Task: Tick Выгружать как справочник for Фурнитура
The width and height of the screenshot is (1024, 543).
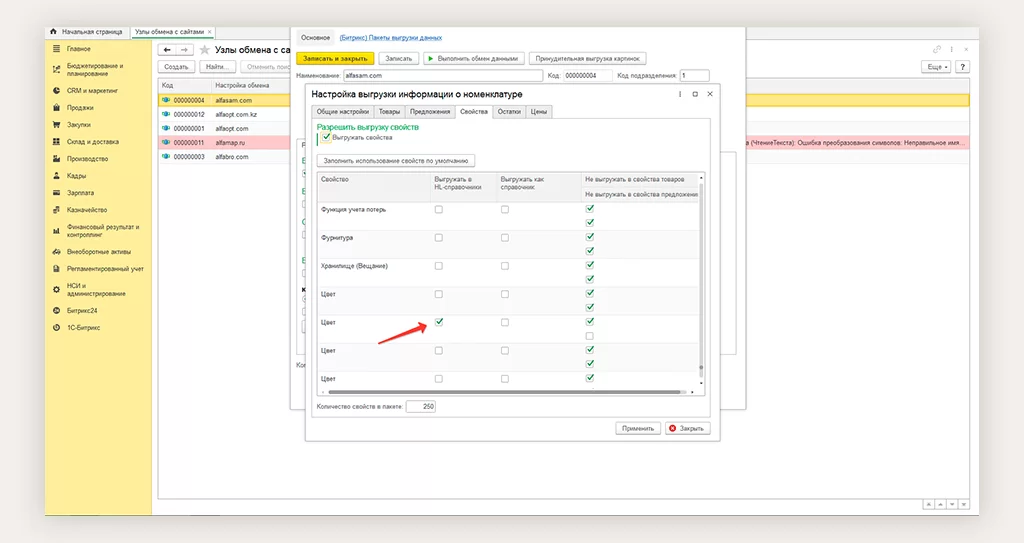Action: point(505,237)
